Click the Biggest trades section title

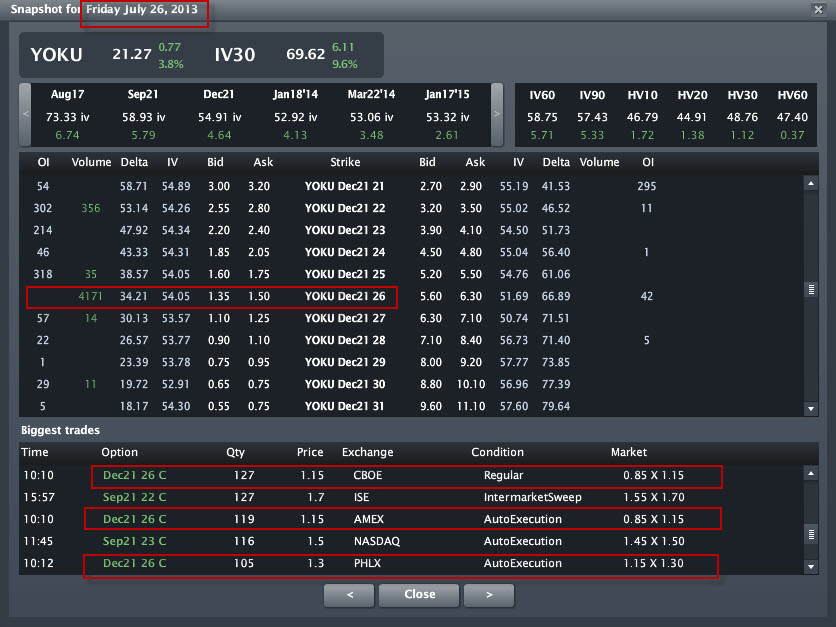point(60,430)
